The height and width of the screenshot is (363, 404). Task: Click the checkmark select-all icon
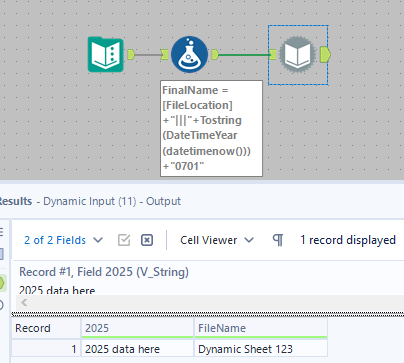pyautogui.click(x=124, y=240)
